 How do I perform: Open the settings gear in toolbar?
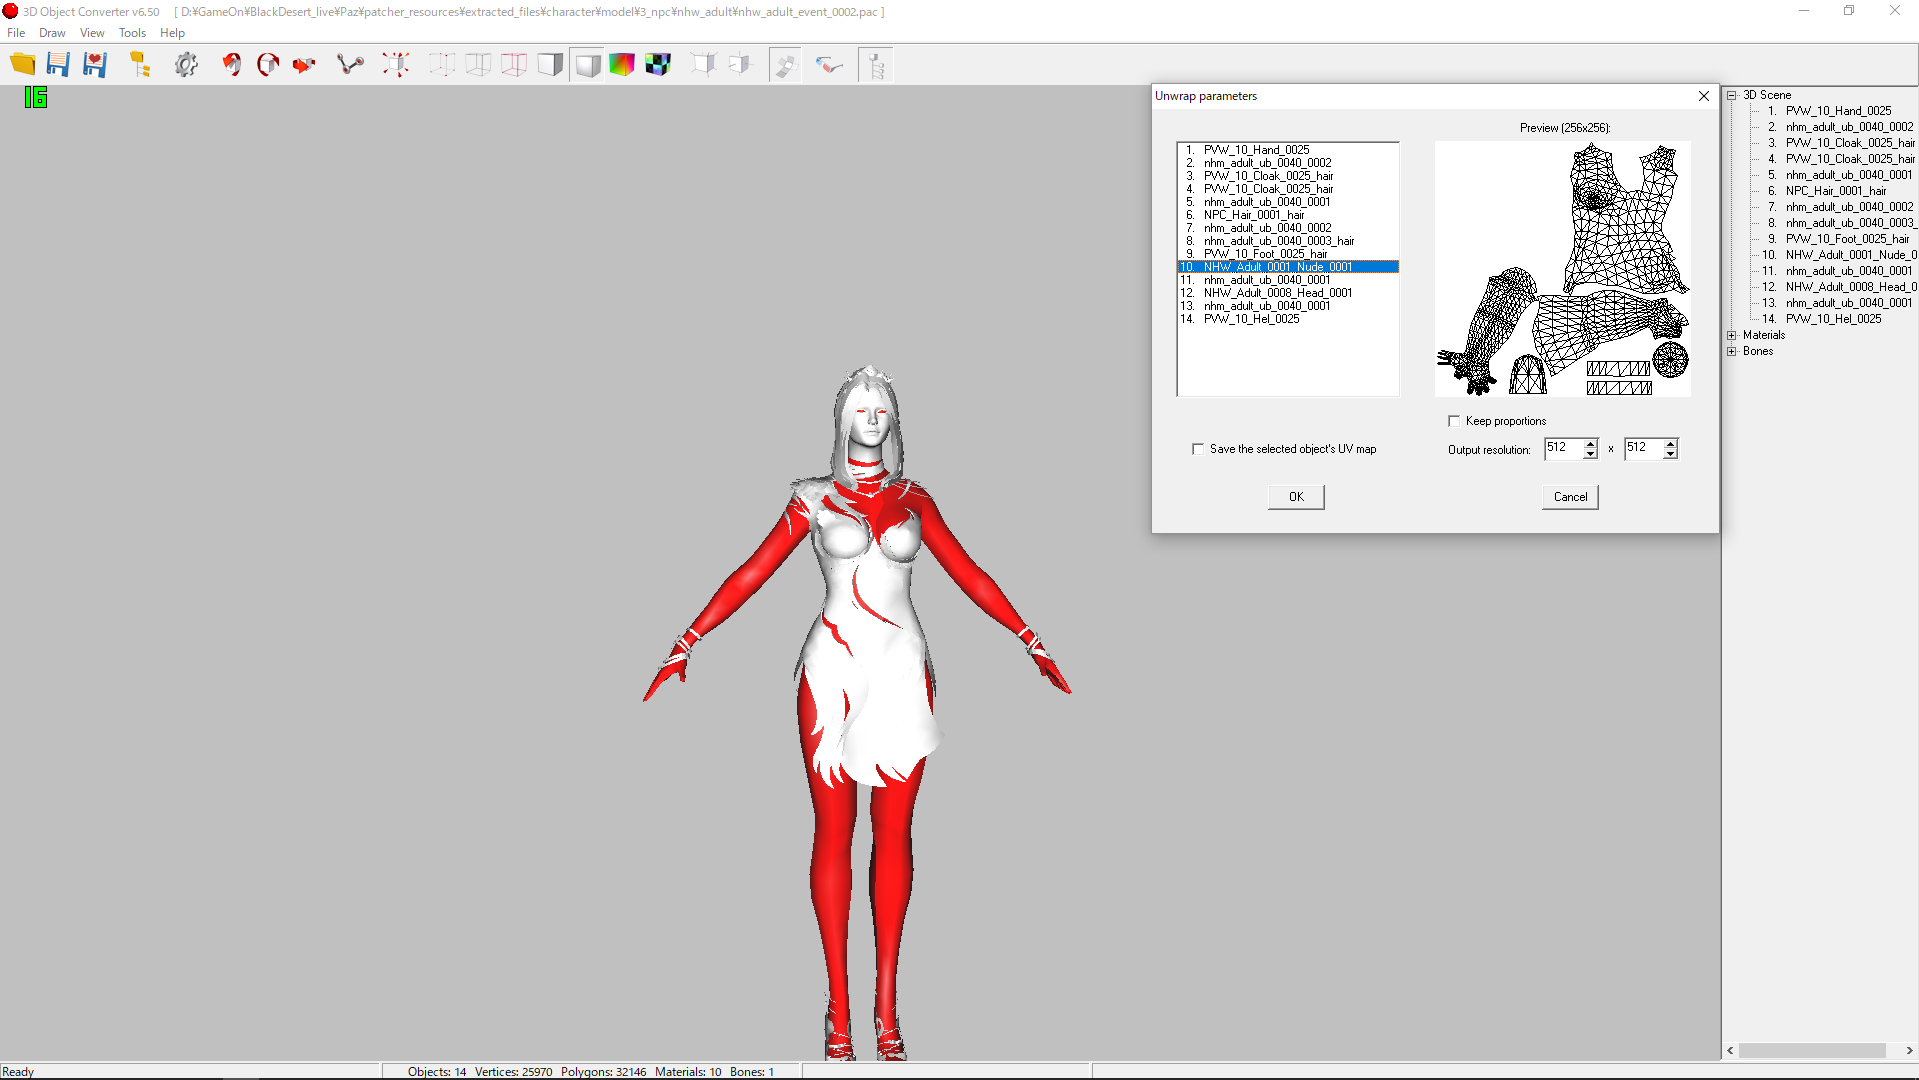click(186, 65)
